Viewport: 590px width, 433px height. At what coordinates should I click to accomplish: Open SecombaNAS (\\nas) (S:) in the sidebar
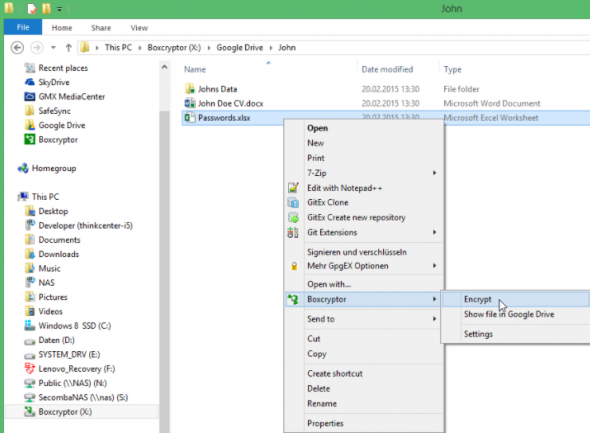[x=83, y=397]
